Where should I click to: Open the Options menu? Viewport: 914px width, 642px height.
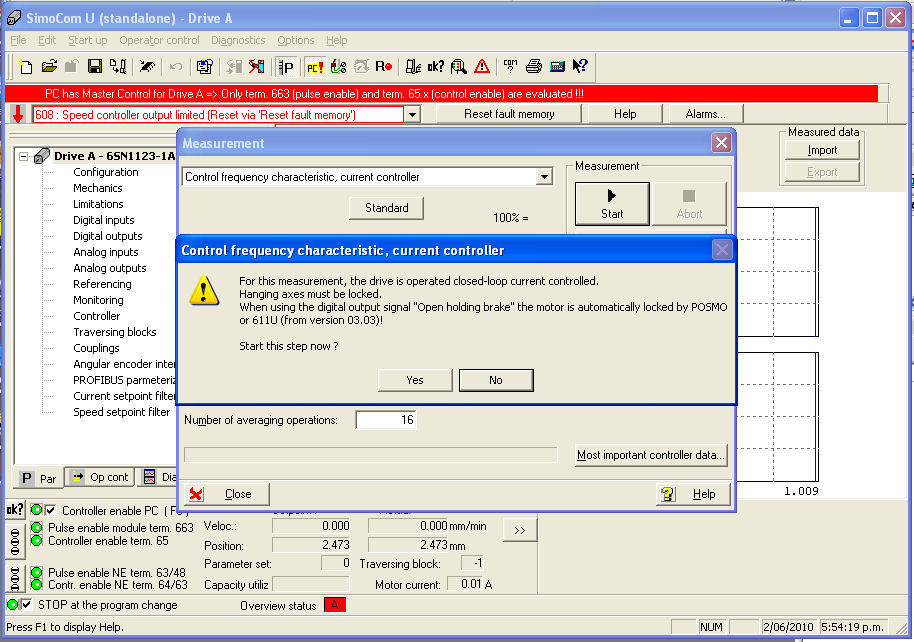tap(296, 40)
